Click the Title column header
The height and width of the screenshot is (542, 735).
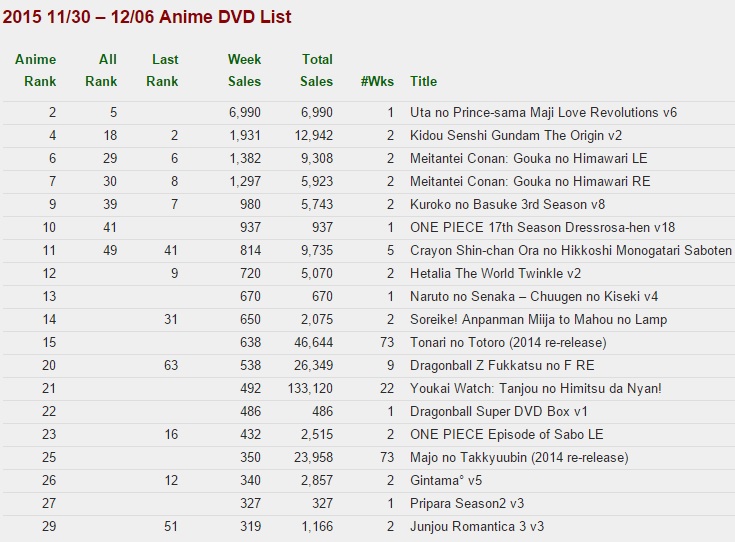(423, 82)
